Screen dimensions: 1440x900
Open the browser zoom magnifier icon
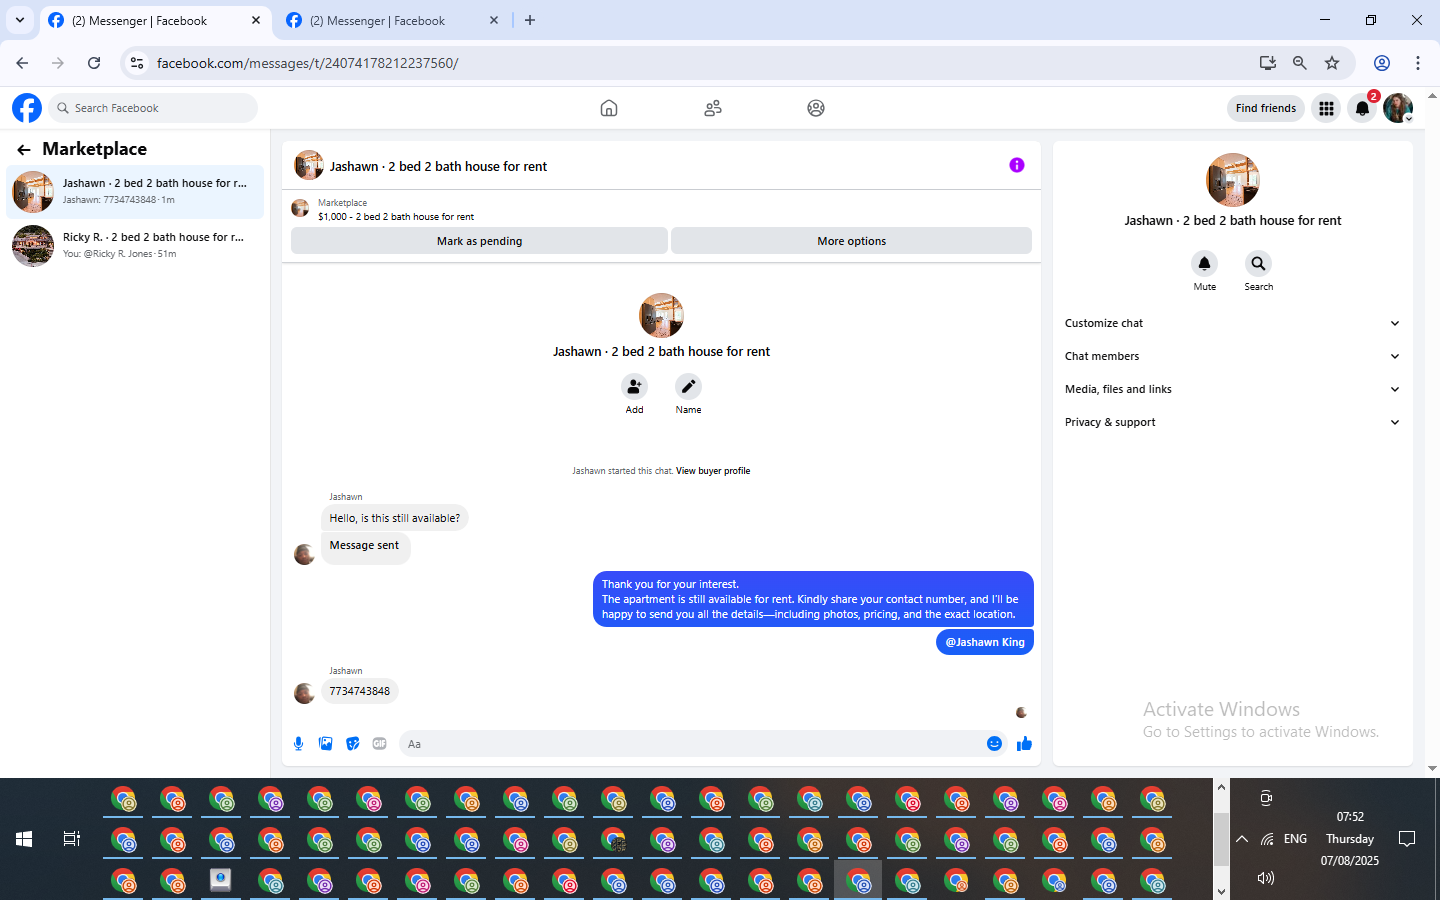[1300, 63]
